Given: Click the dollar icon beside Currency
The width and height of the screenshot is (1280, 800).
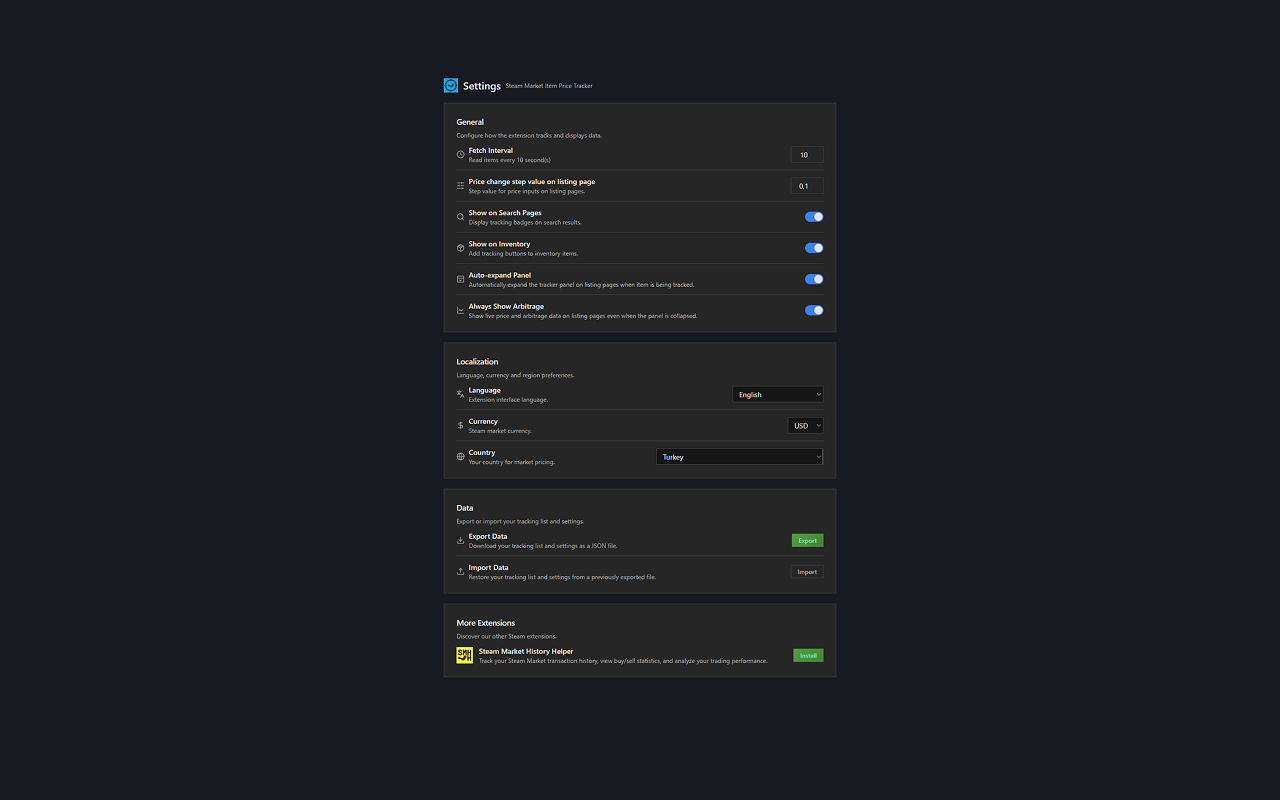Looking at the screenshot, I should (460, 425).
